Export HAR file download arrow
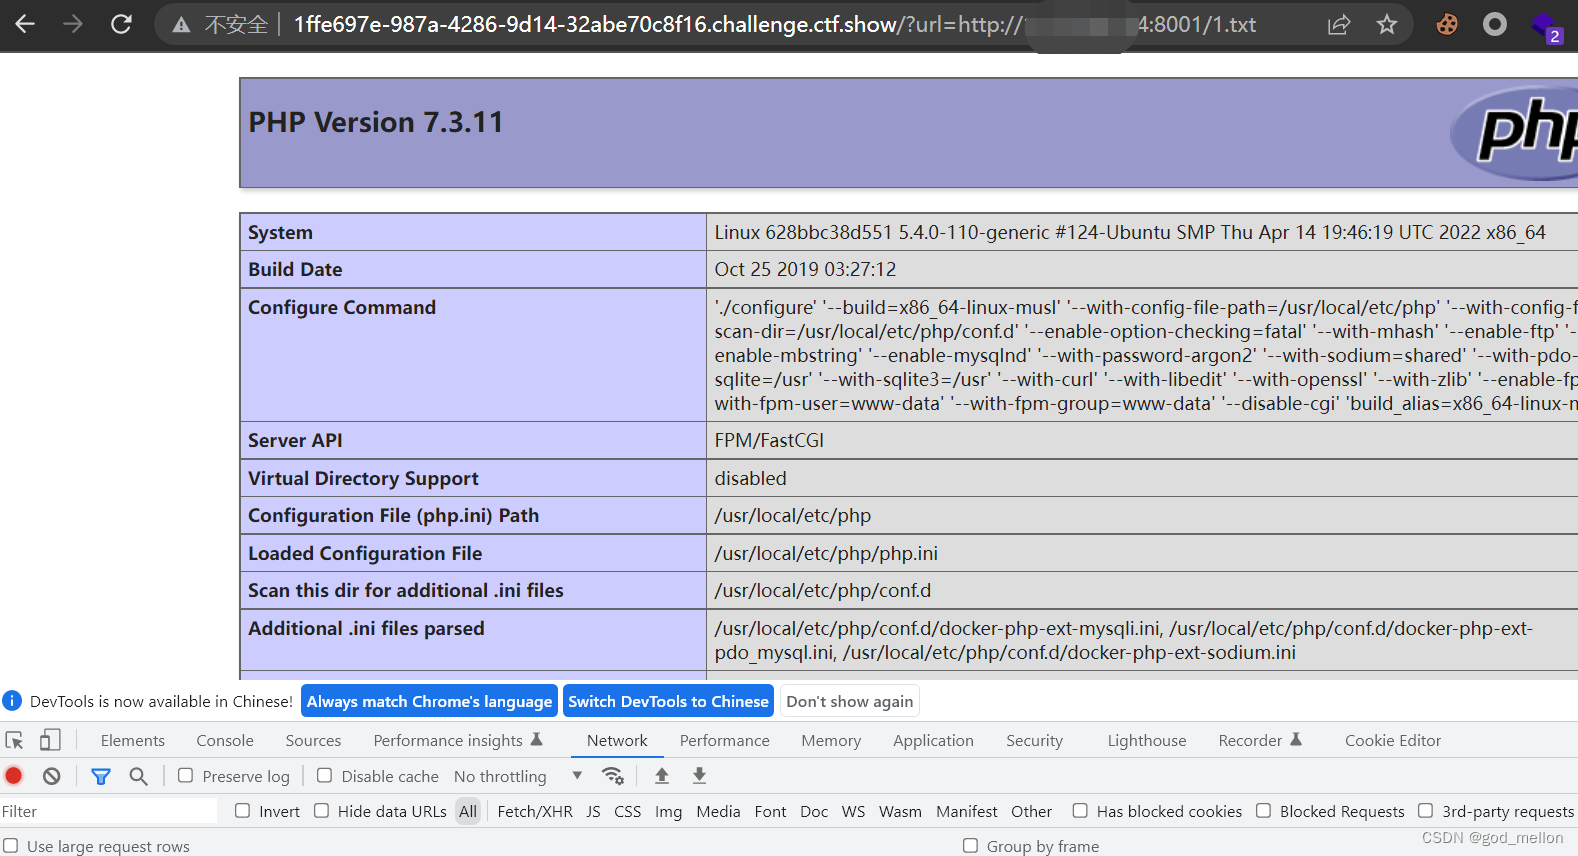Screen dimensions: 1578x856 [700, 776]
